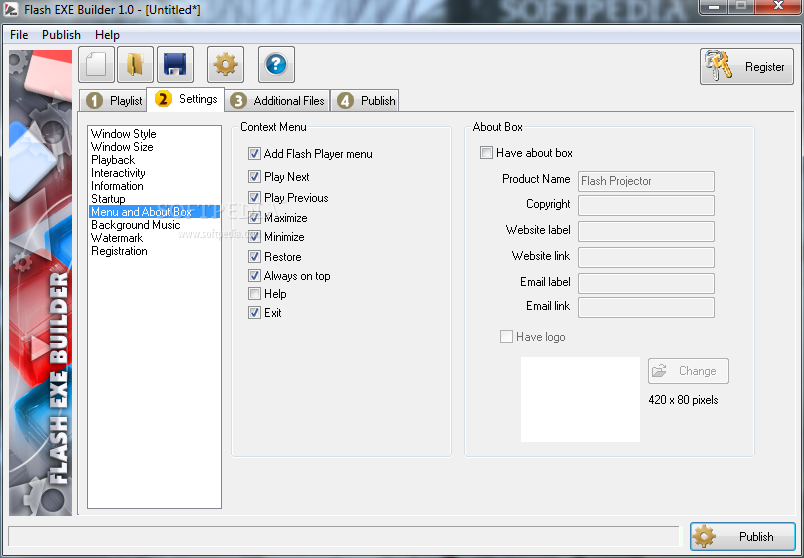The height and width of the screenshot is (558, 804).
Task: Click the Change logo button
Action: click(688, 371)
